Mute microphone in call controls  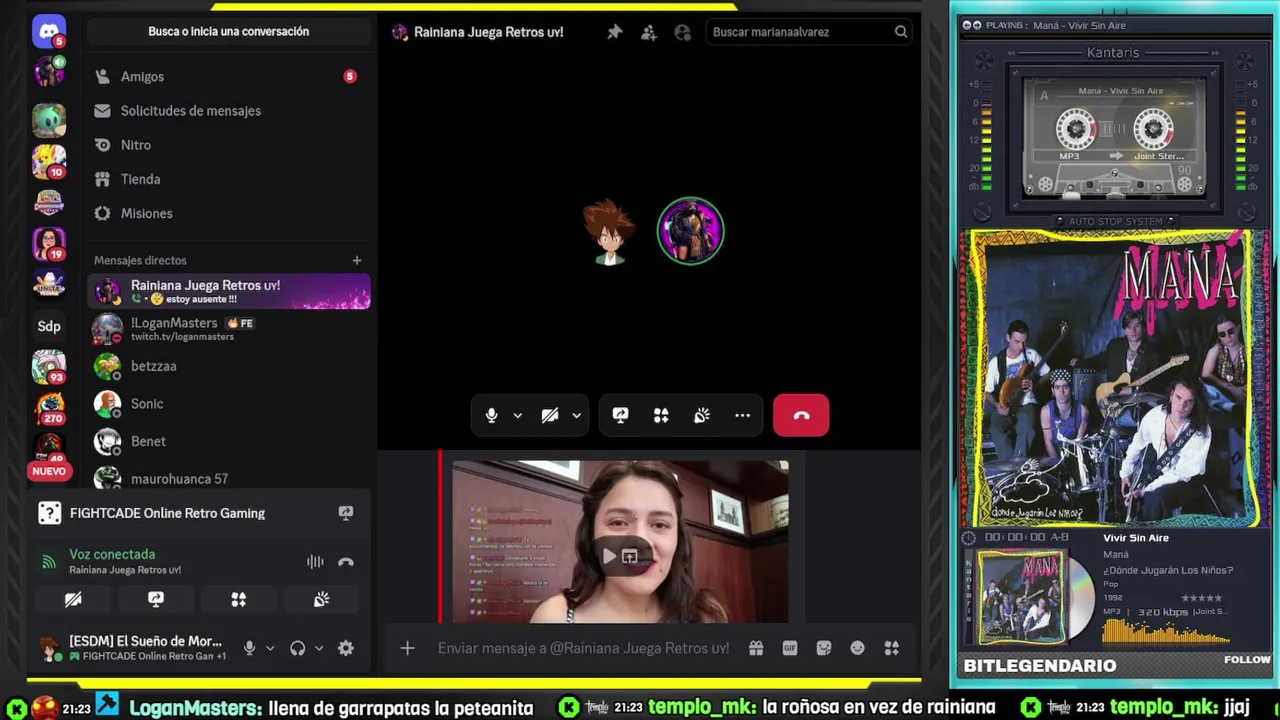[x=491, y=415]
